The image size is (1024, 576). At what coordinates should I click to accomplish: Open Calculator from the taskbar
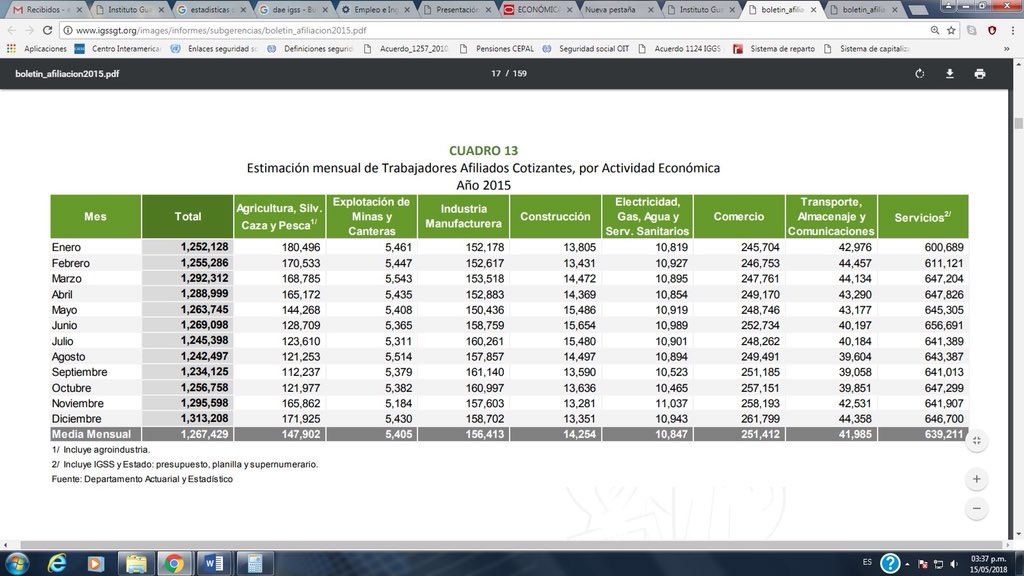coord(255,563)
